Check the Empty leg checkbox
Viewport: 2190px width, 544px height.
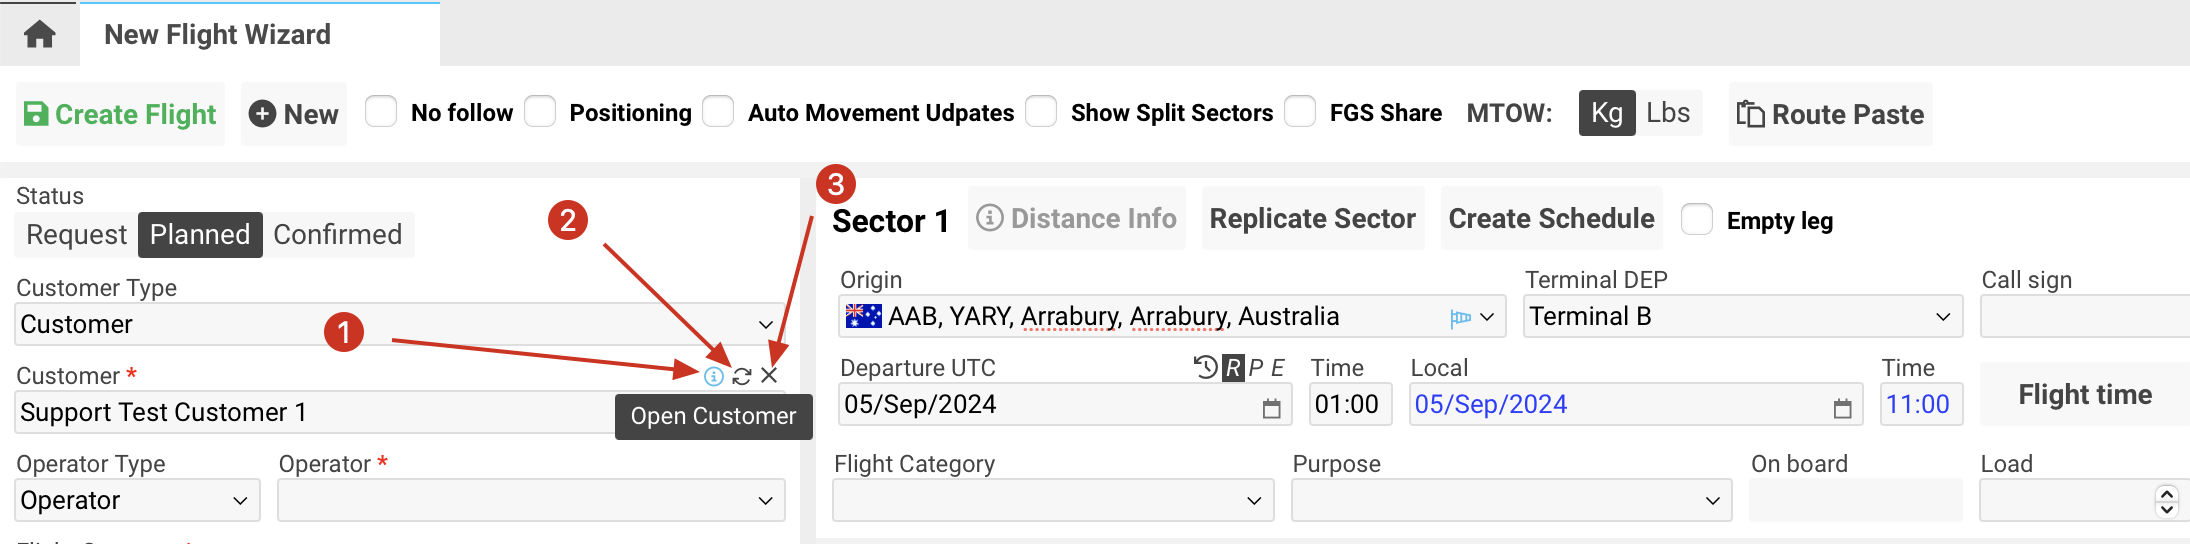(1697, 220)
